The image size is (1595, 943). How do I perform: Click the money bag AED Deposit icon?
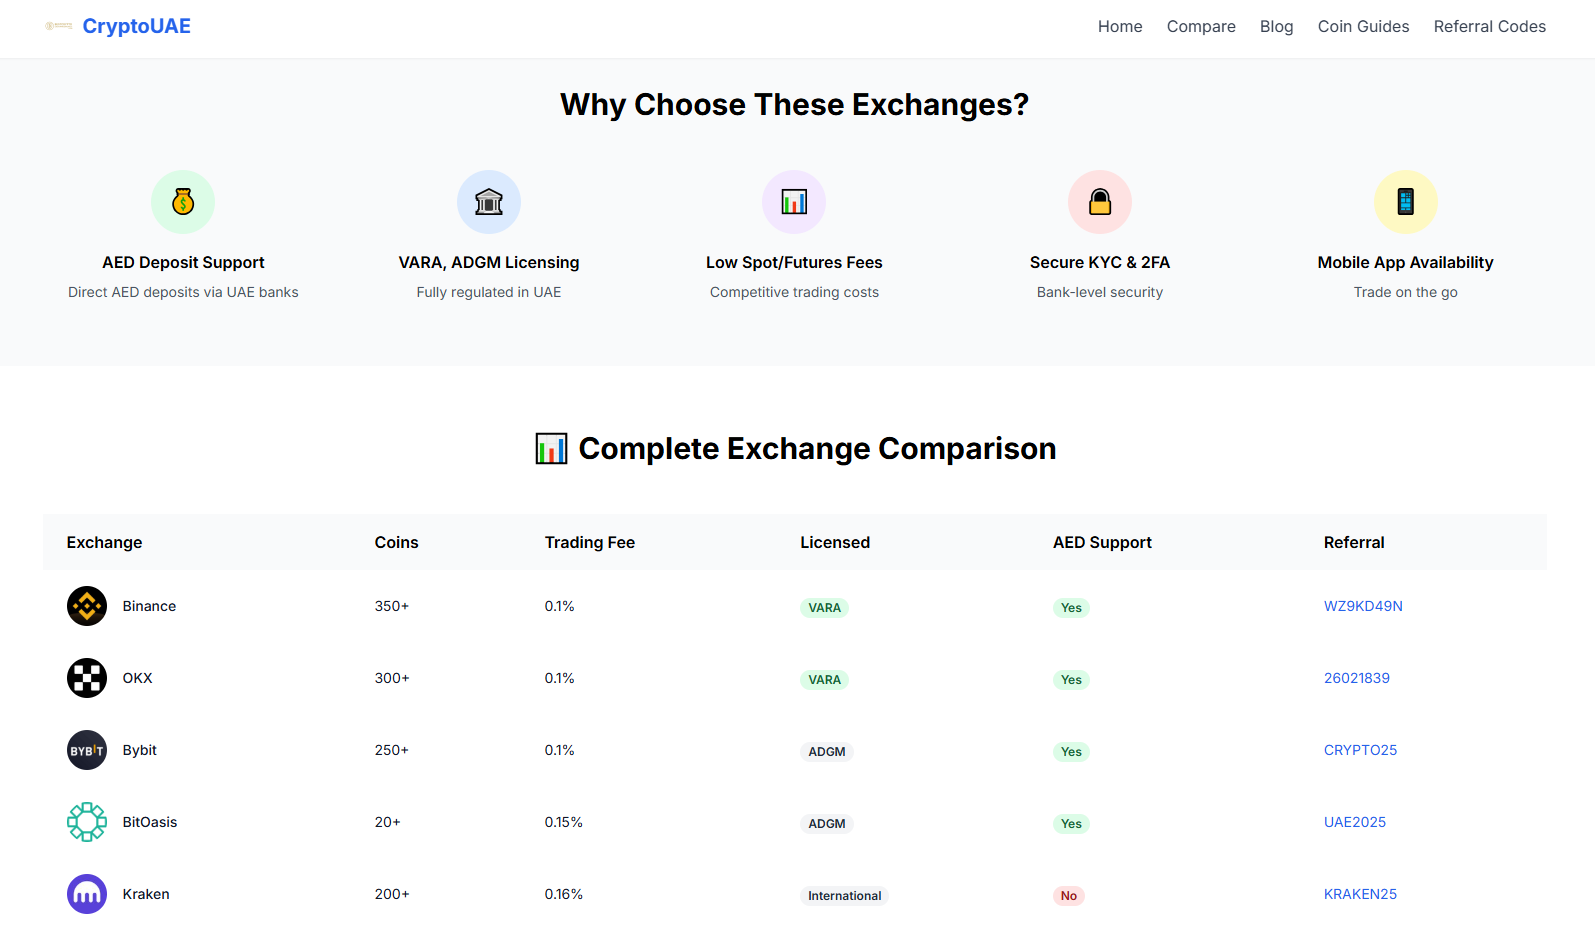coord(183,202)
